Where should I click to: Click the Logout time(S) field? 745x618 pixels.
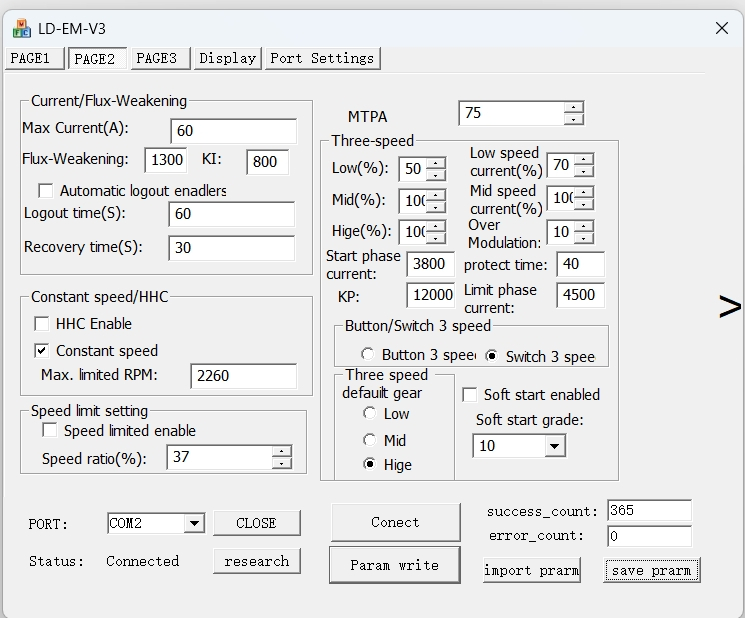[231, 214]
